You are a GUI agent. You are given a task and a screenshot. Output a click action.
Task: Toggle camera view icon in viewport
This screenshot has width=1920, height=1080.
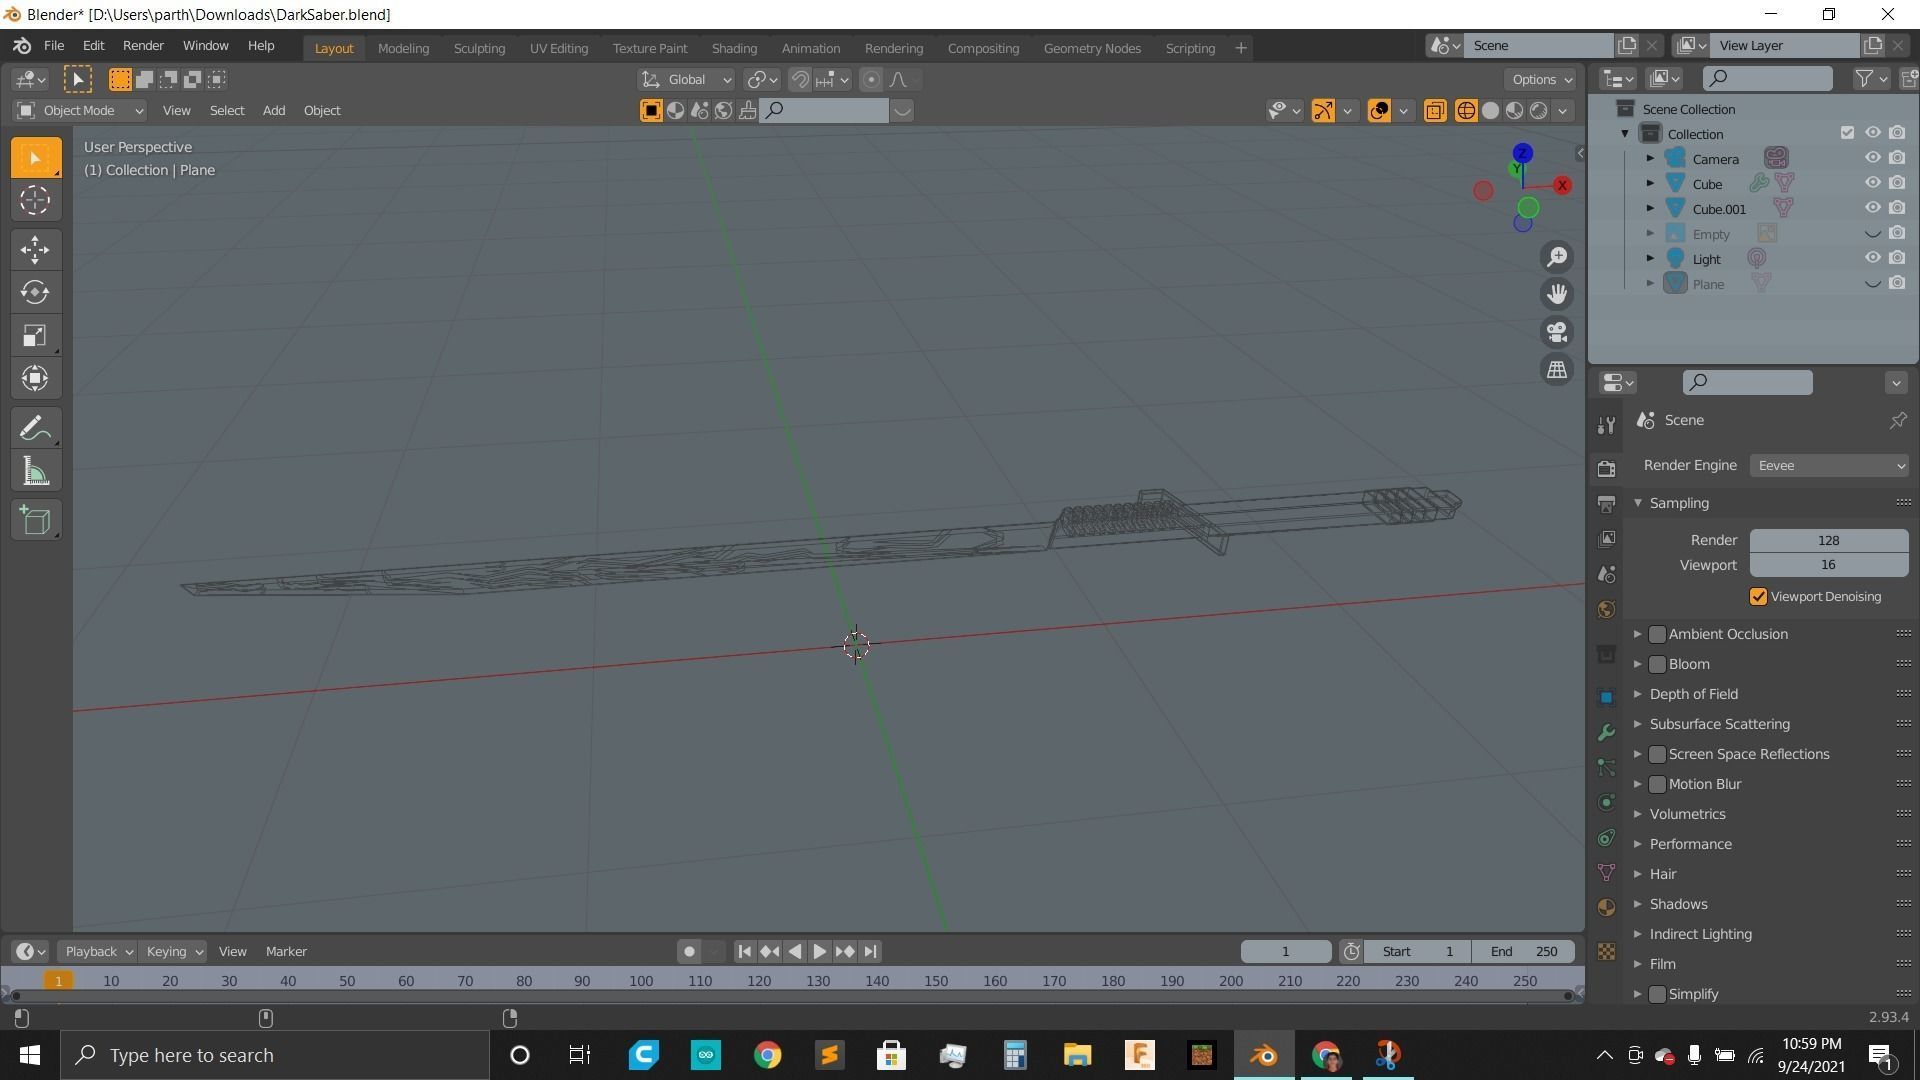point(1557,332)
